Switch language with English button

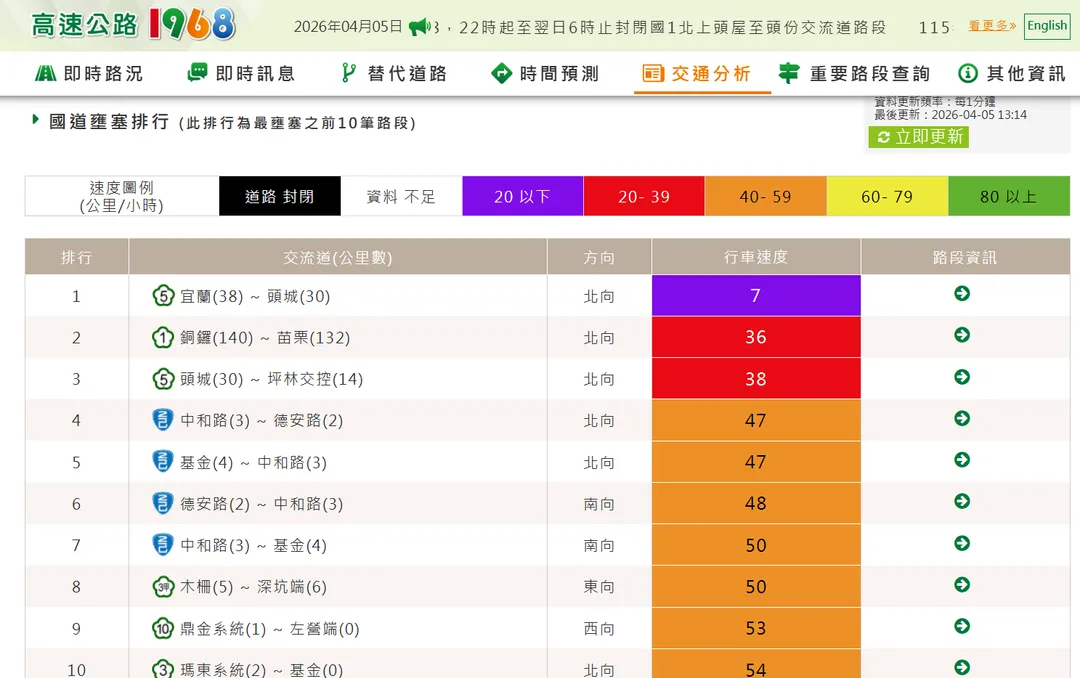pyautogui.click(x=1047, y=26)
